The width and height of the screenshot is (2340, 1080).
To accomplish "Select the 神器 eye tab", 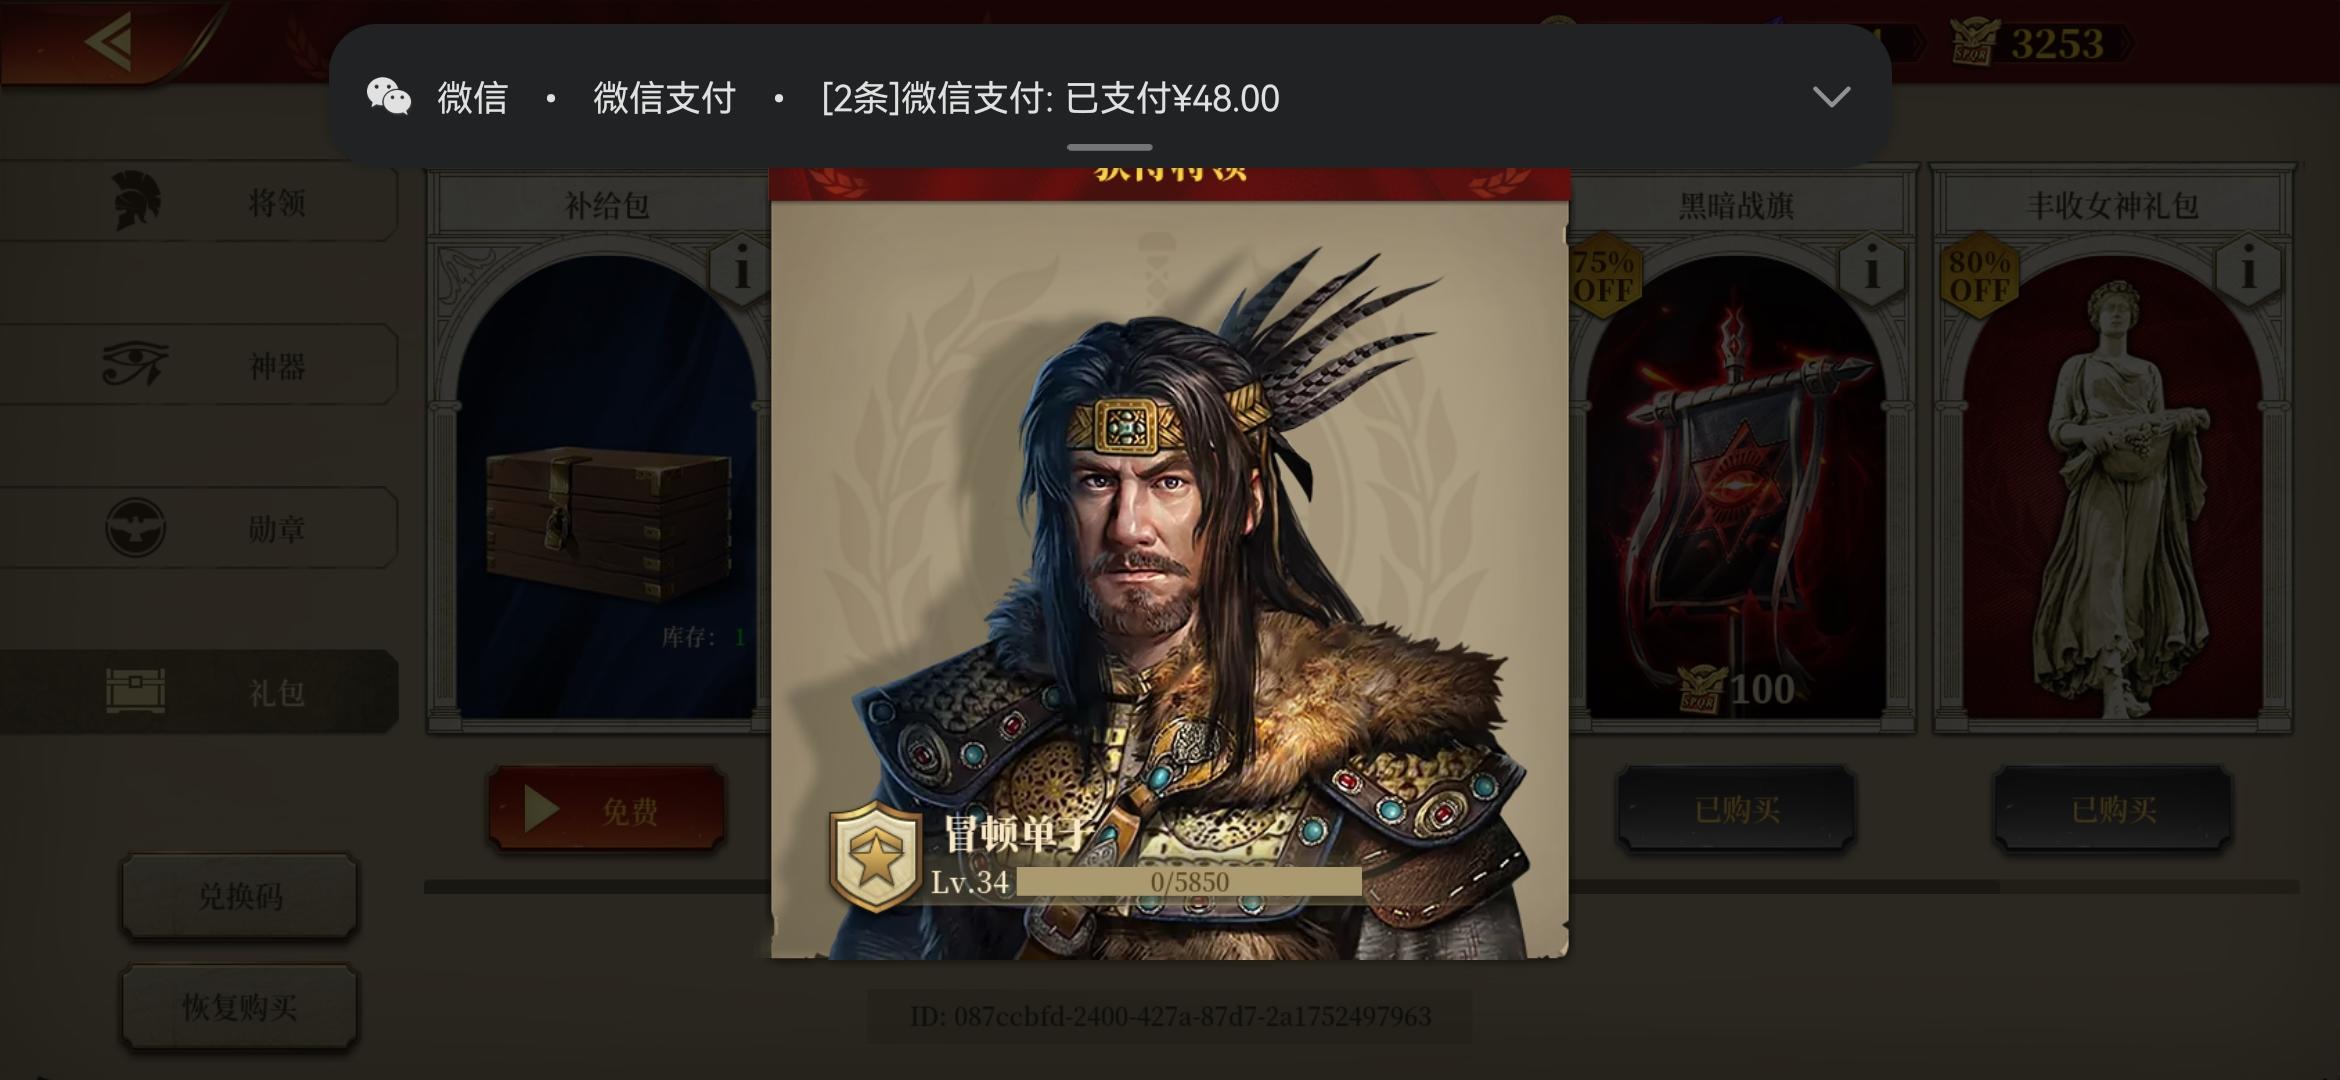I will [x=200, y=365].
